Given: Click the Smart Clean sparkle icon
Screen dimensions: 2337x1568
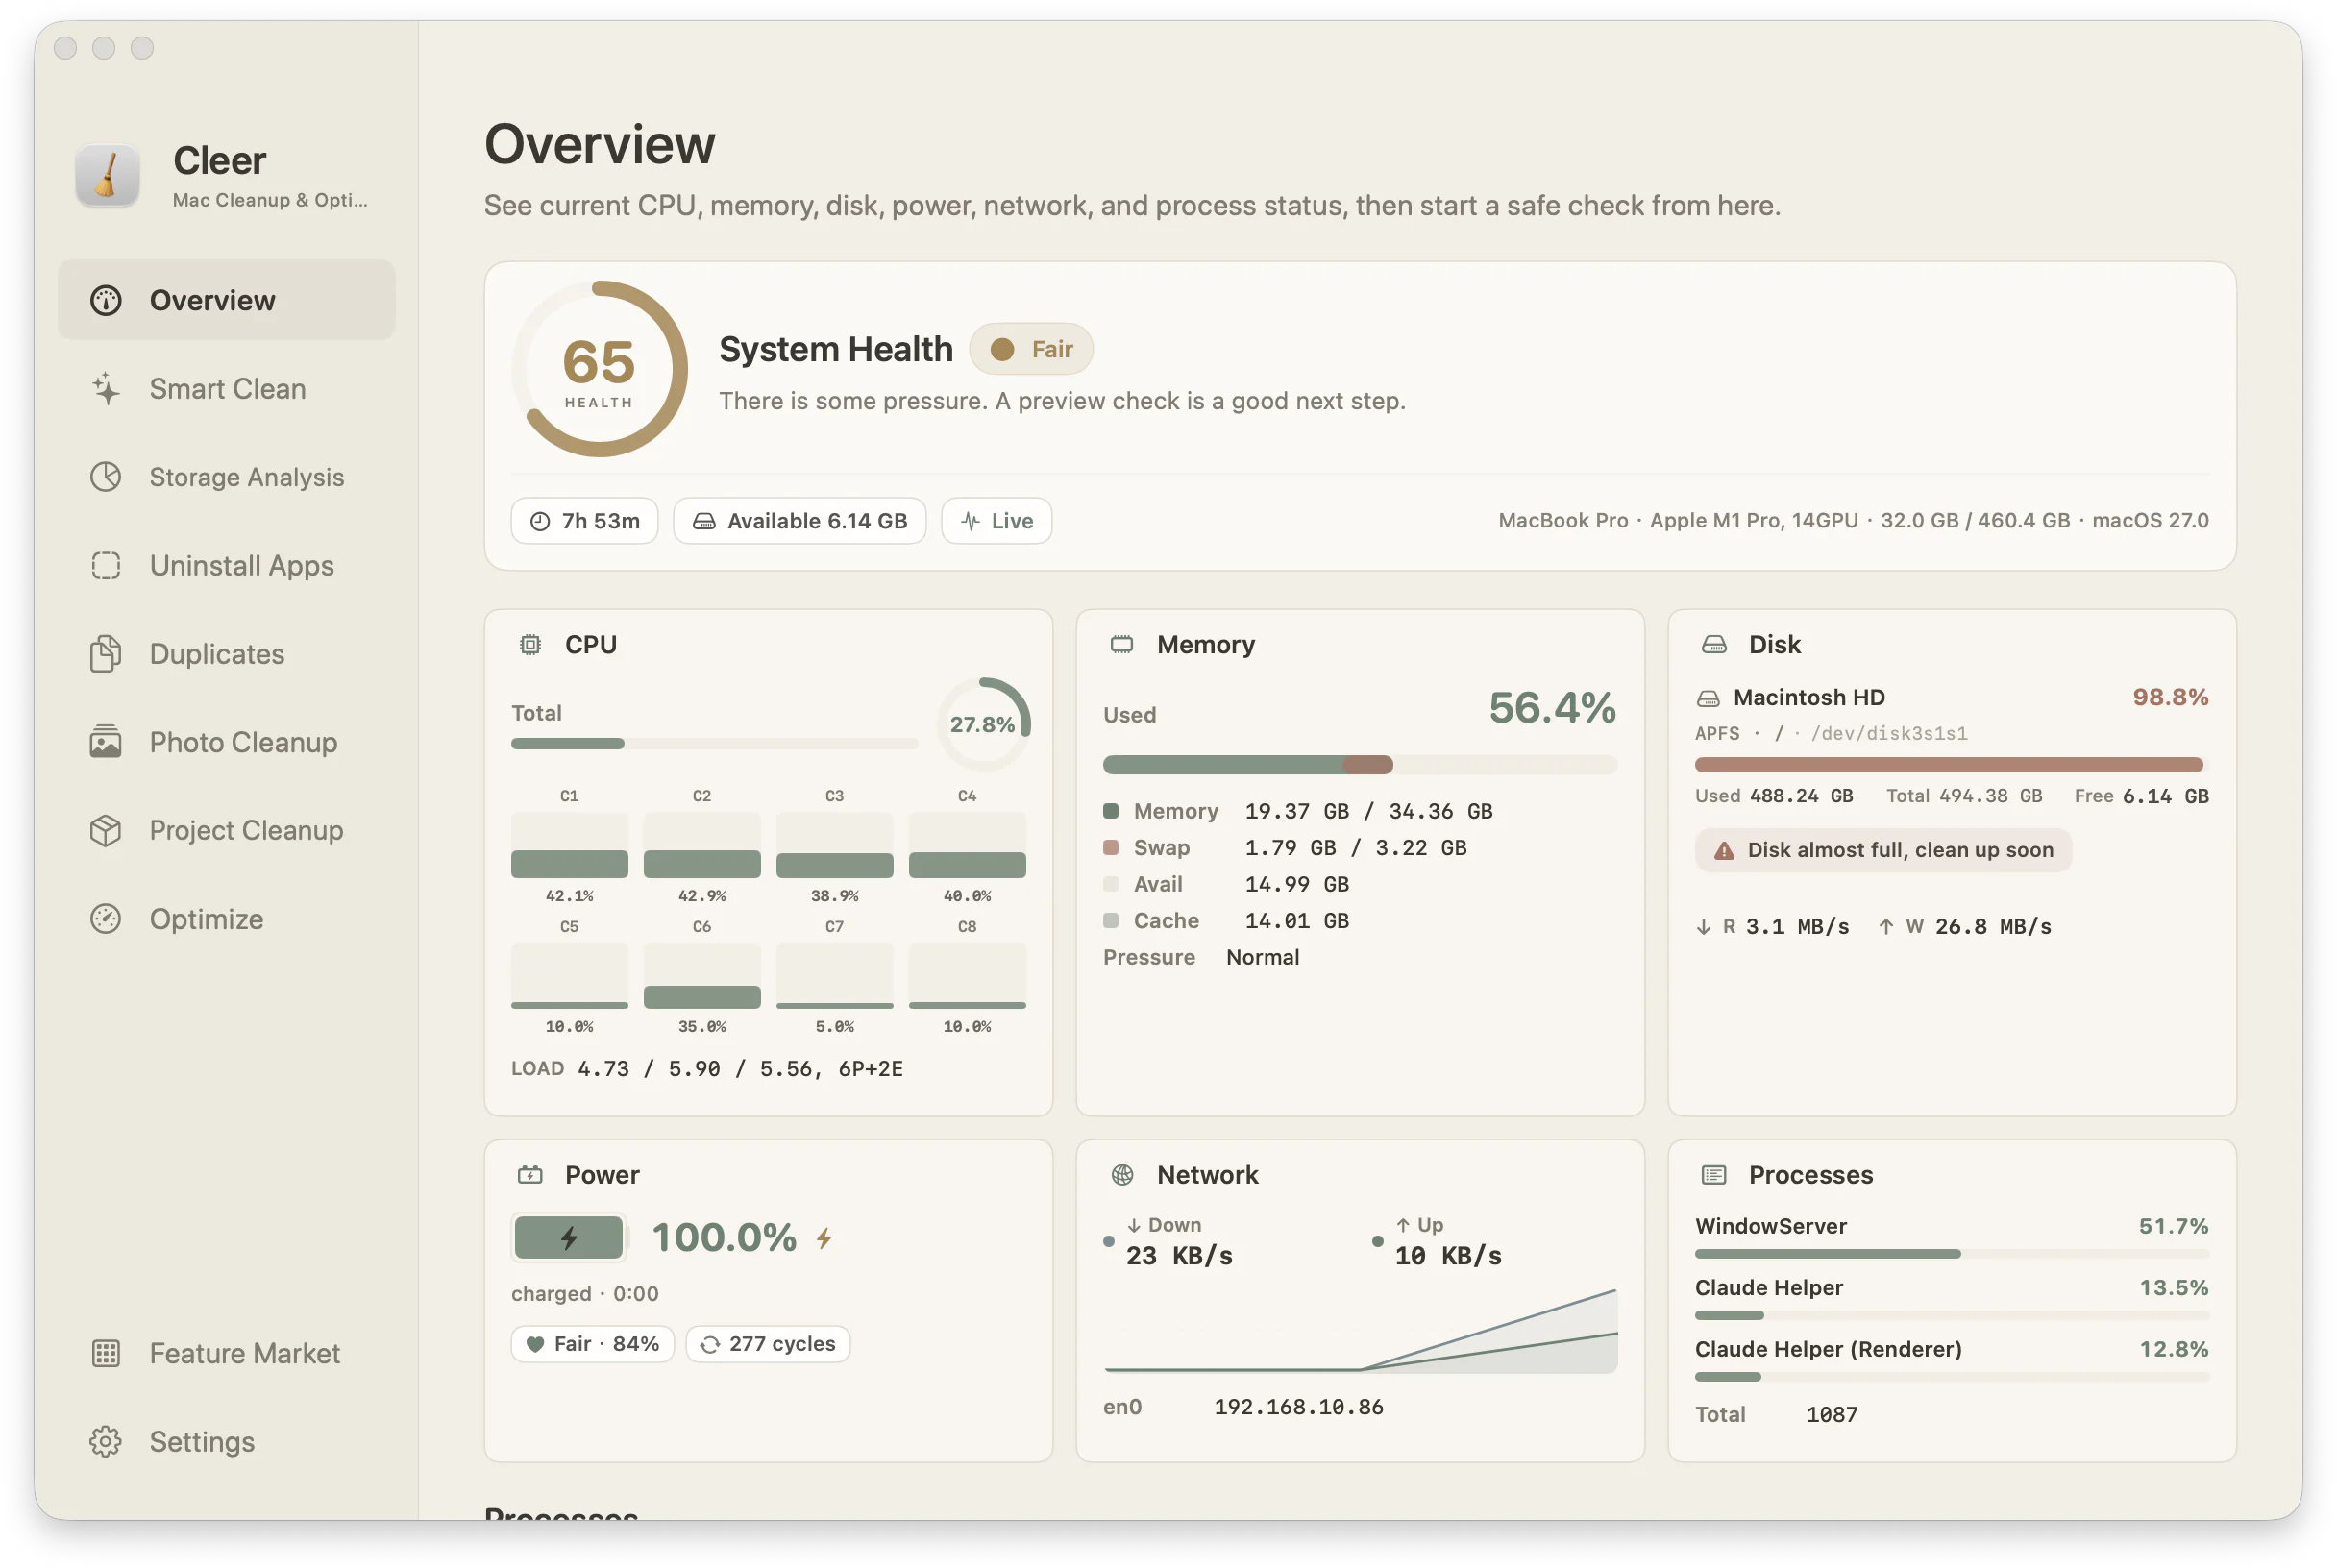Looking at the screenshot, I should click(105, 388).
